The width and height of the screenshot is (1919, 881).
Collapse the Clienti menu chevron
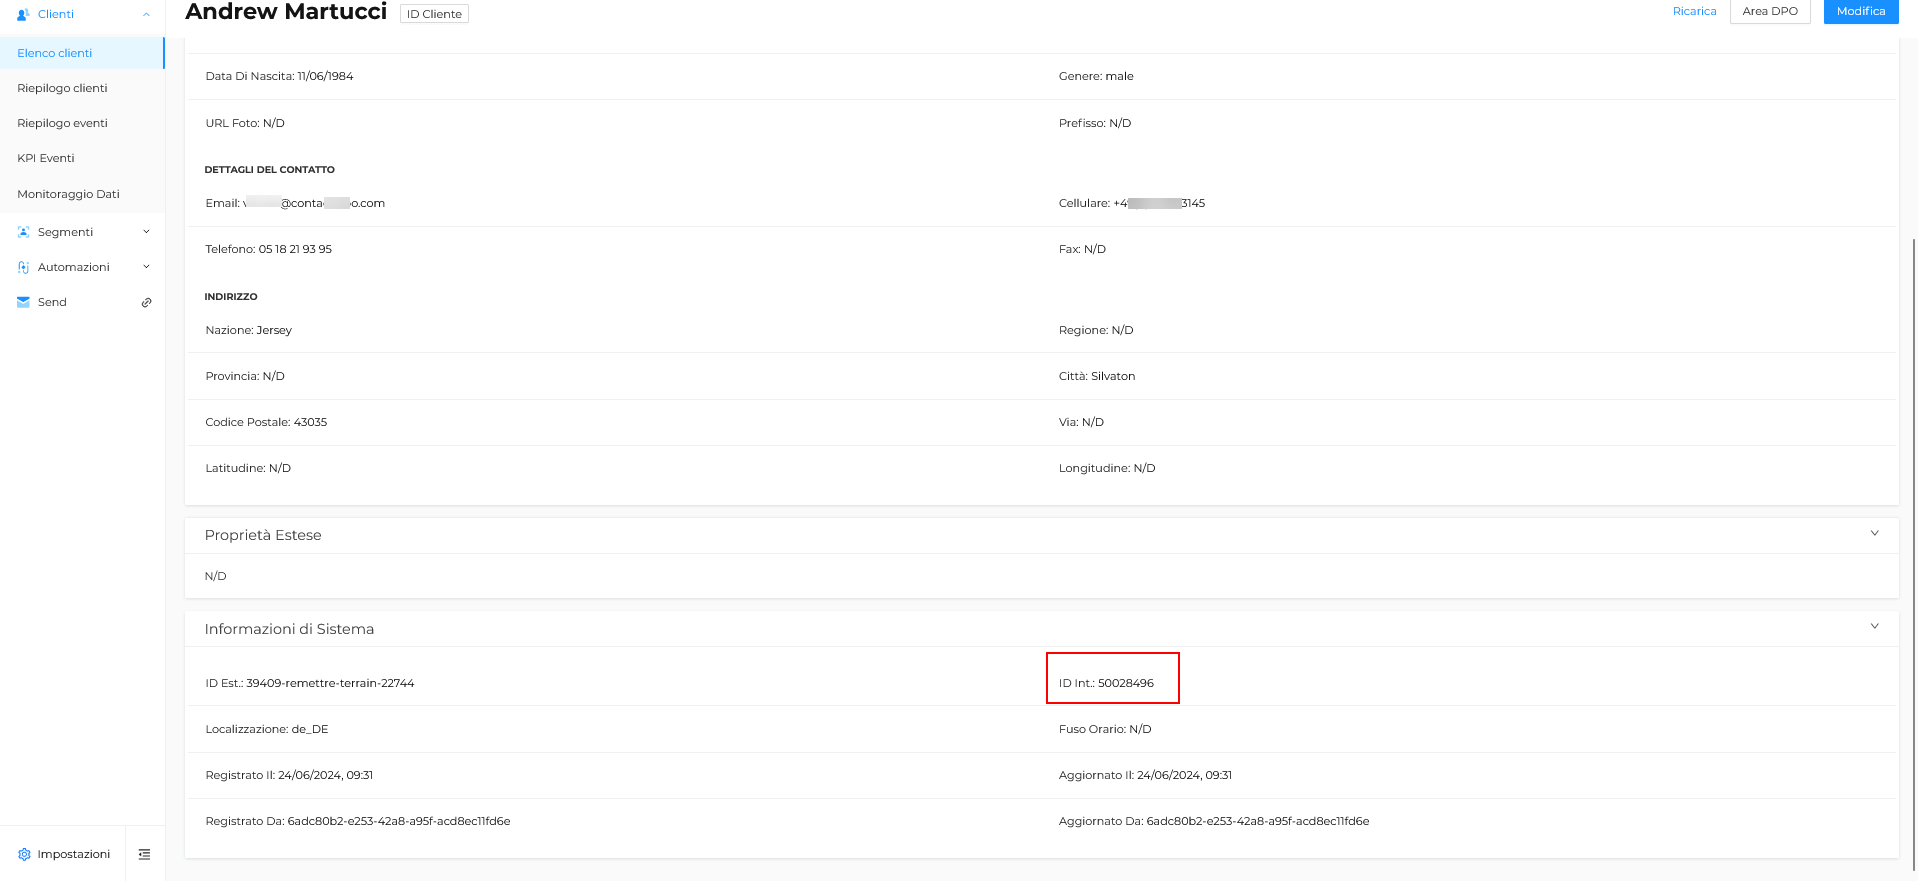pyautogui.click(x=146, y=14)
